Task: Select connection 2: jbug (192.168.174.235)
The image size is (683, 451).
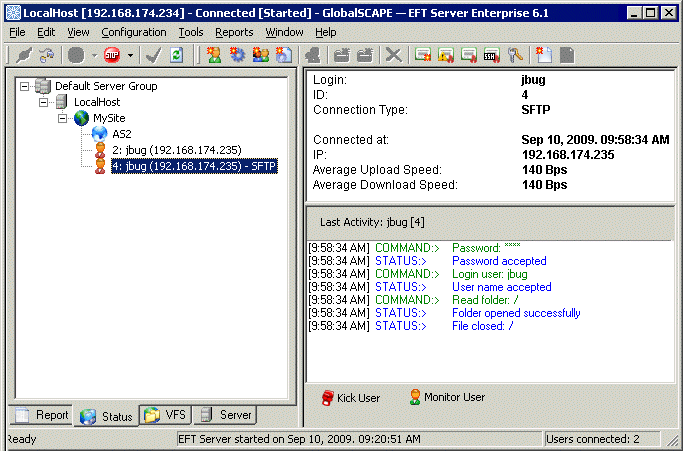Action: click(x=176, y=150)
